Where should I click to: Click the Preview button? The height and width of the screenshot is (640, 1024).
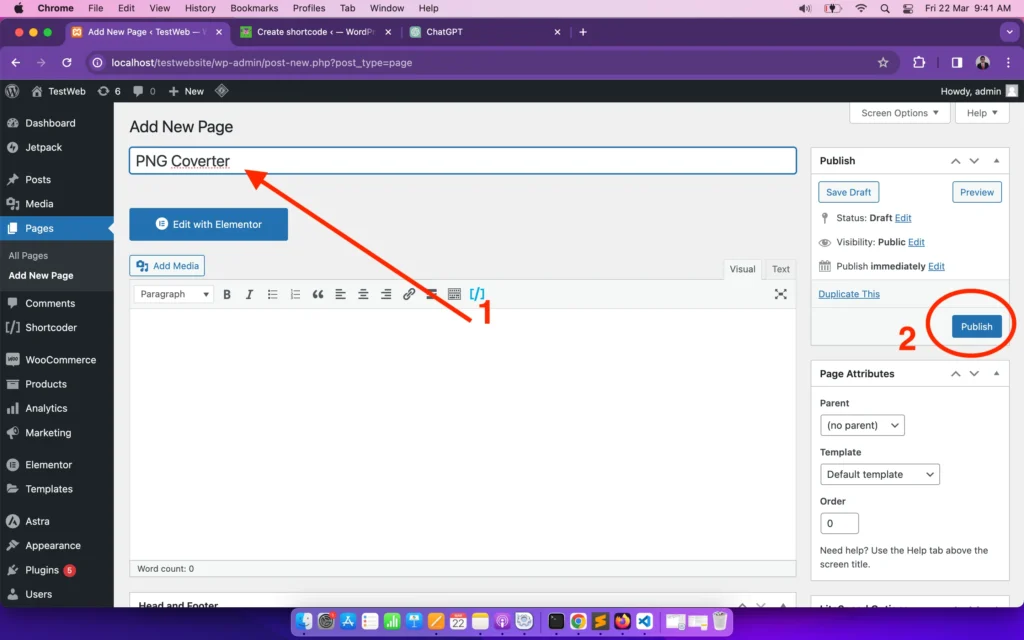click(976, 192)
